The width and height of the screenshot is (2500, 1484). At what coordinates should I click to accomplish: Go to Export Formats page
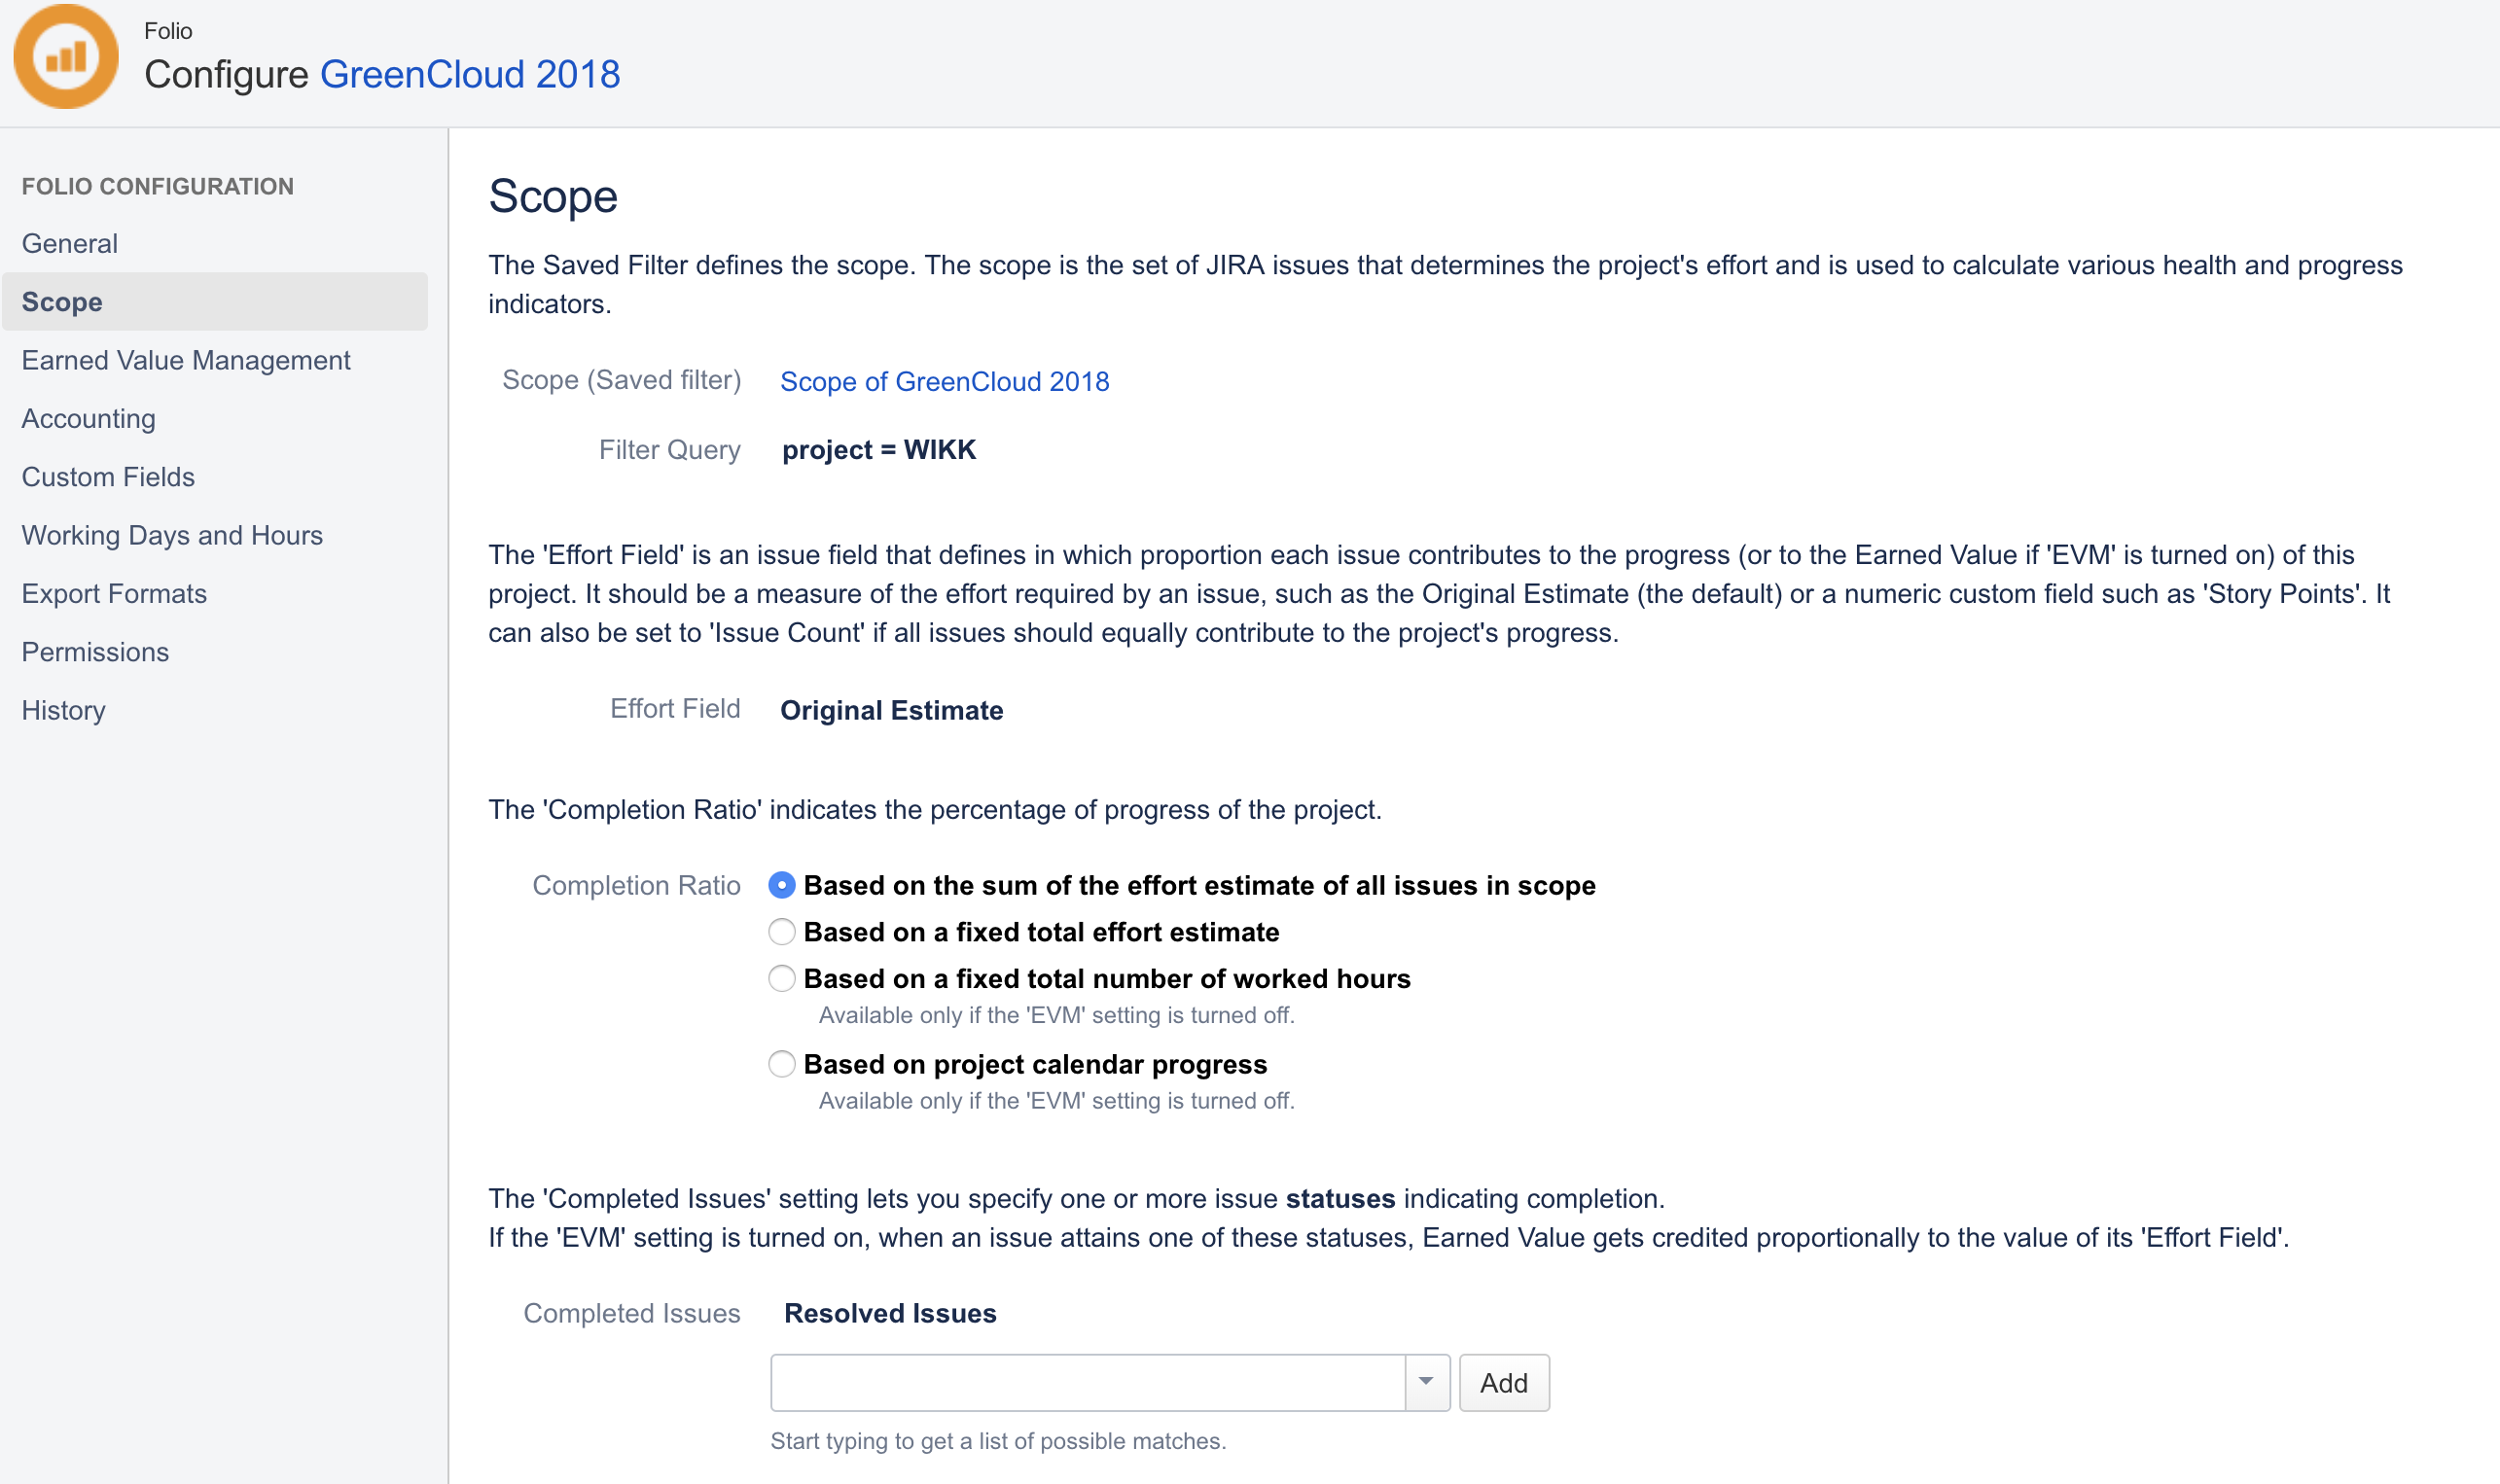click(114, 593)
